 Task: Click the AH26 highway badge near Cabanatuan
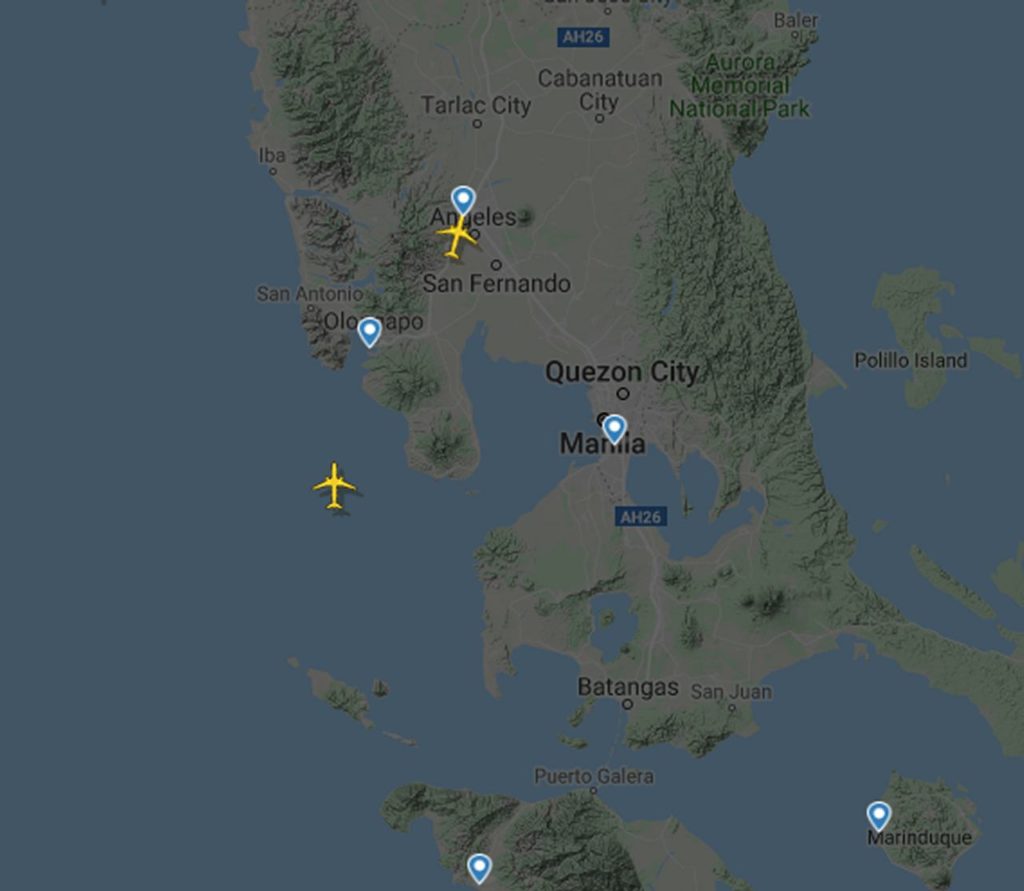583,37
